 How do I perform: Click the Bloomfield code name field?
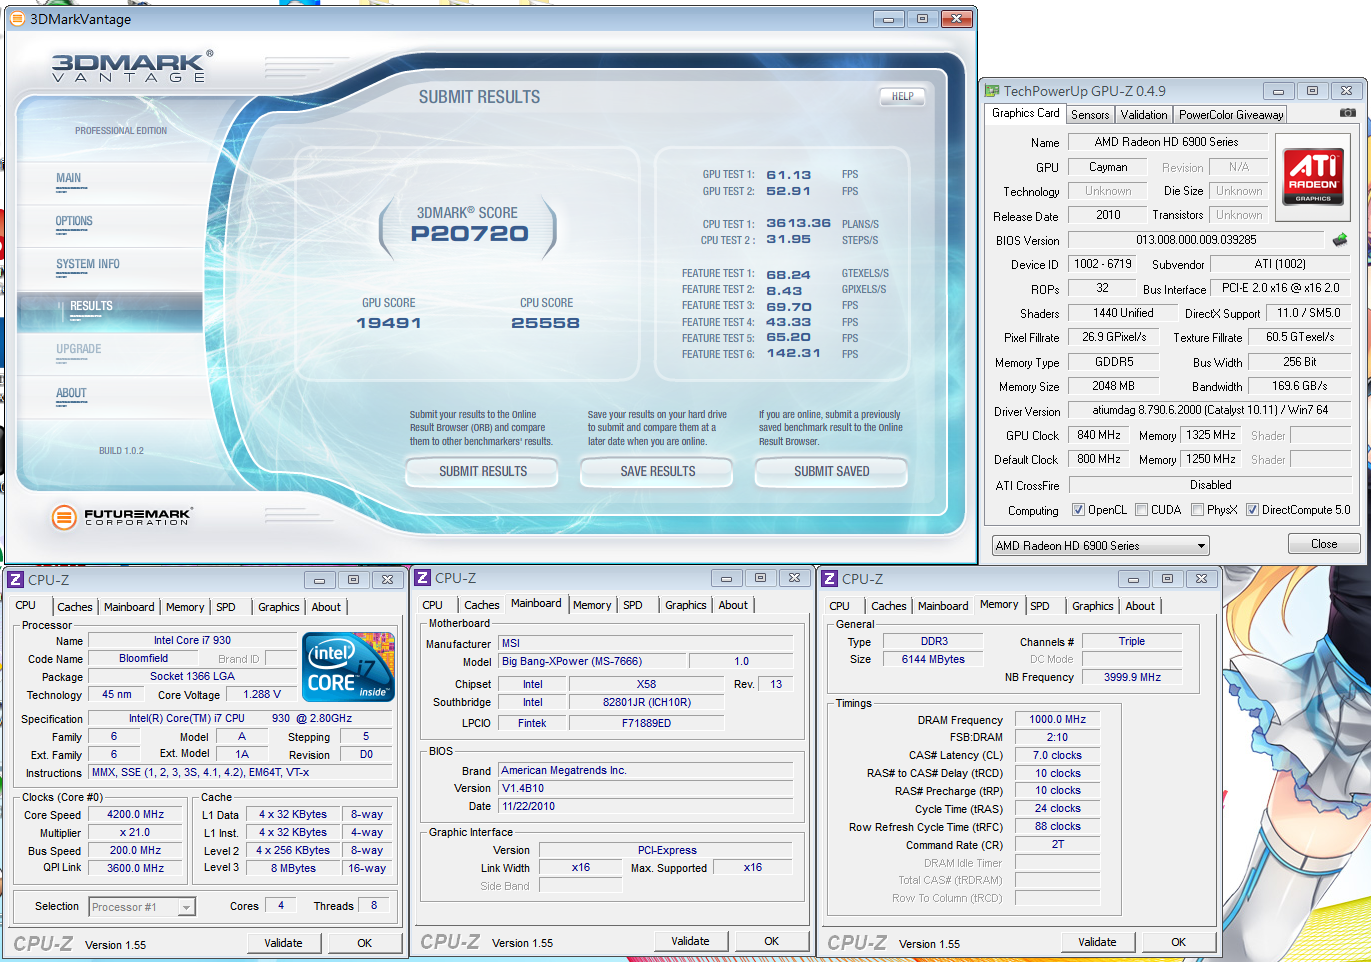(143, 659)
